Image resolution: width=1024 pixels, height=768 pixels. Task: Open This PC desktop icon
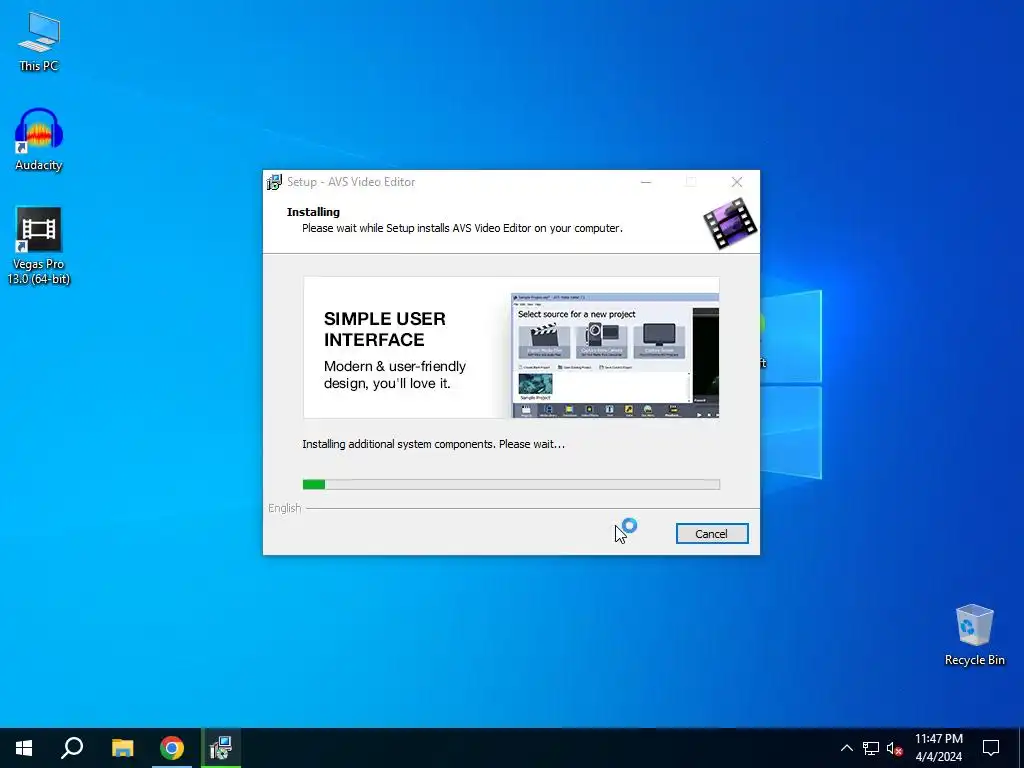click(39, 40)
